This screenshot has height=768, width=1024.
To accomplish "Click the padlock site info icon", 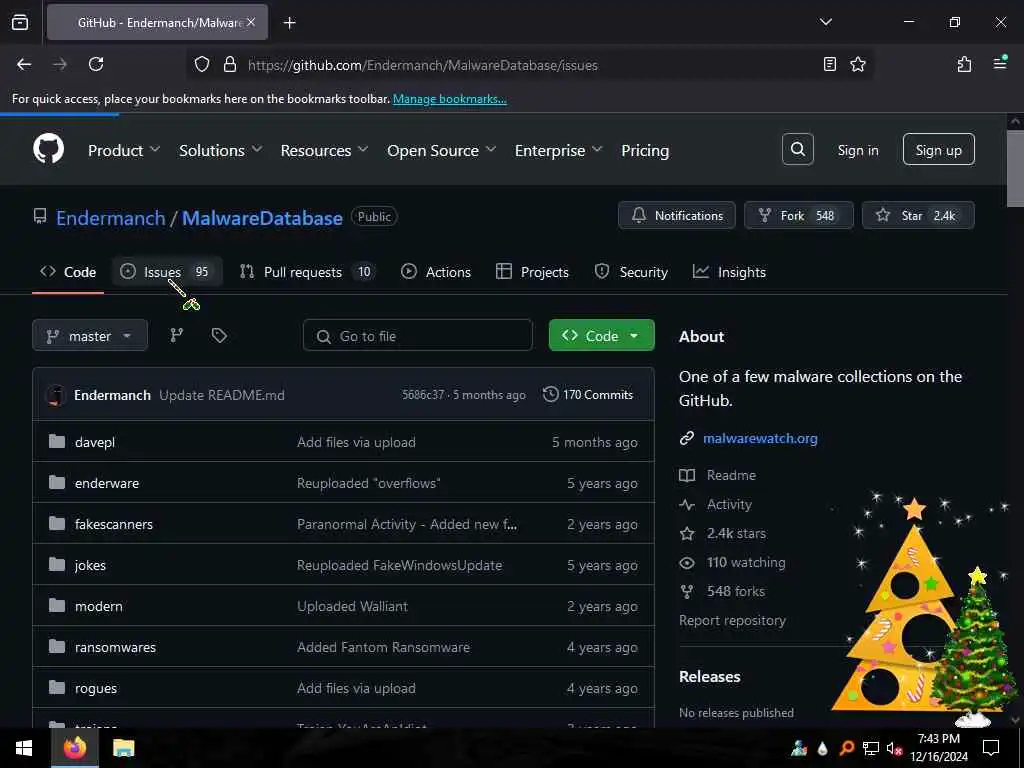I will click(229, 64).
